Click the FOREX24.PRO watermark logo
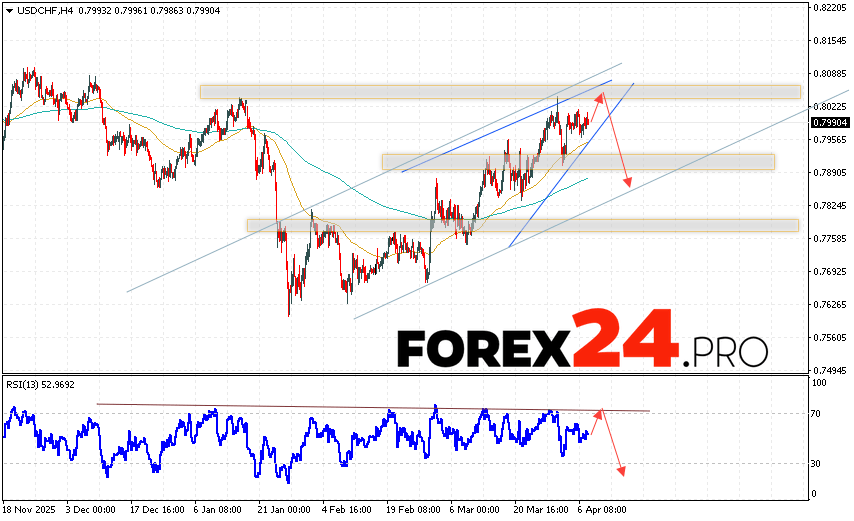The height and width of the screenshot is (521, 854). (582, 346)
